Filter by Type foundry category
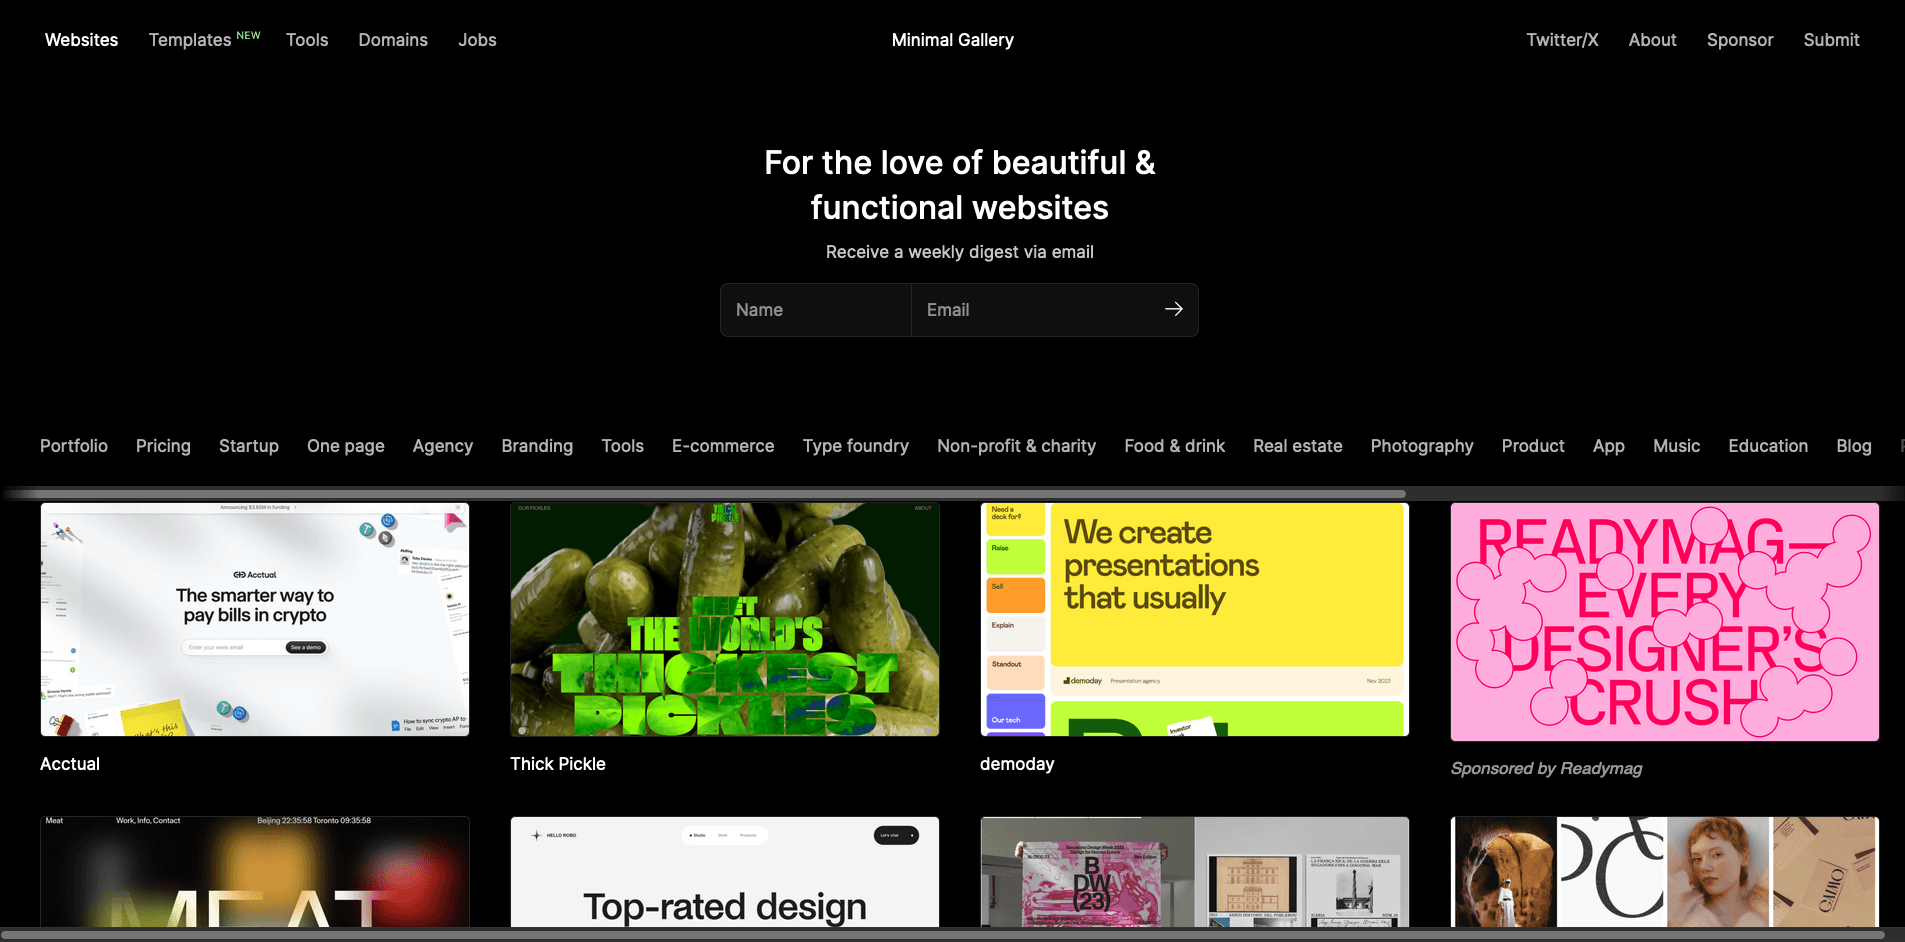This screenshot has width=1905, height=942. [856, 446]
